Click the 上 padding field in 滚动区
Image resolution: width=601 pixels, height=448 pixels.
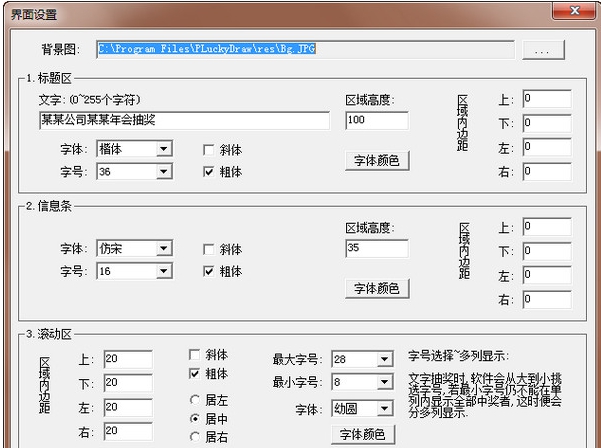[128, 359]
